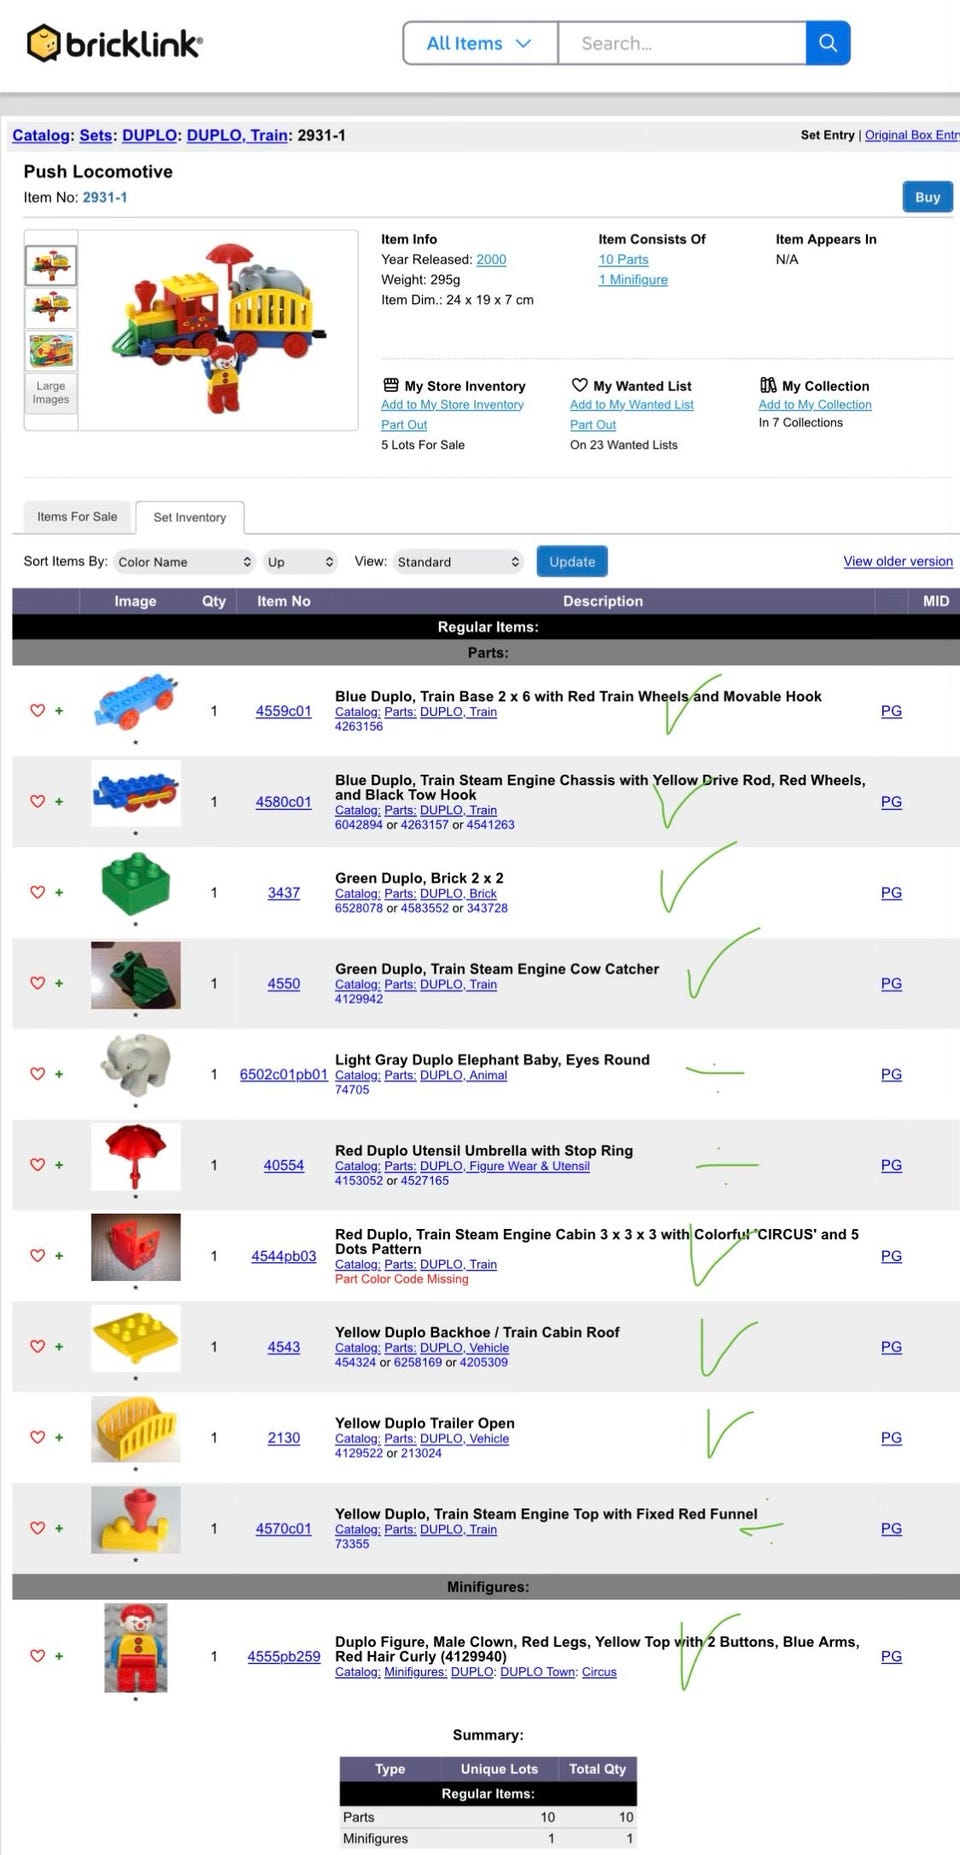Image resolution: width=960 pixels, height=1855 pixels.
Task: Click heart icon for Trailer Open 2130
Action: click(37, 1437)
